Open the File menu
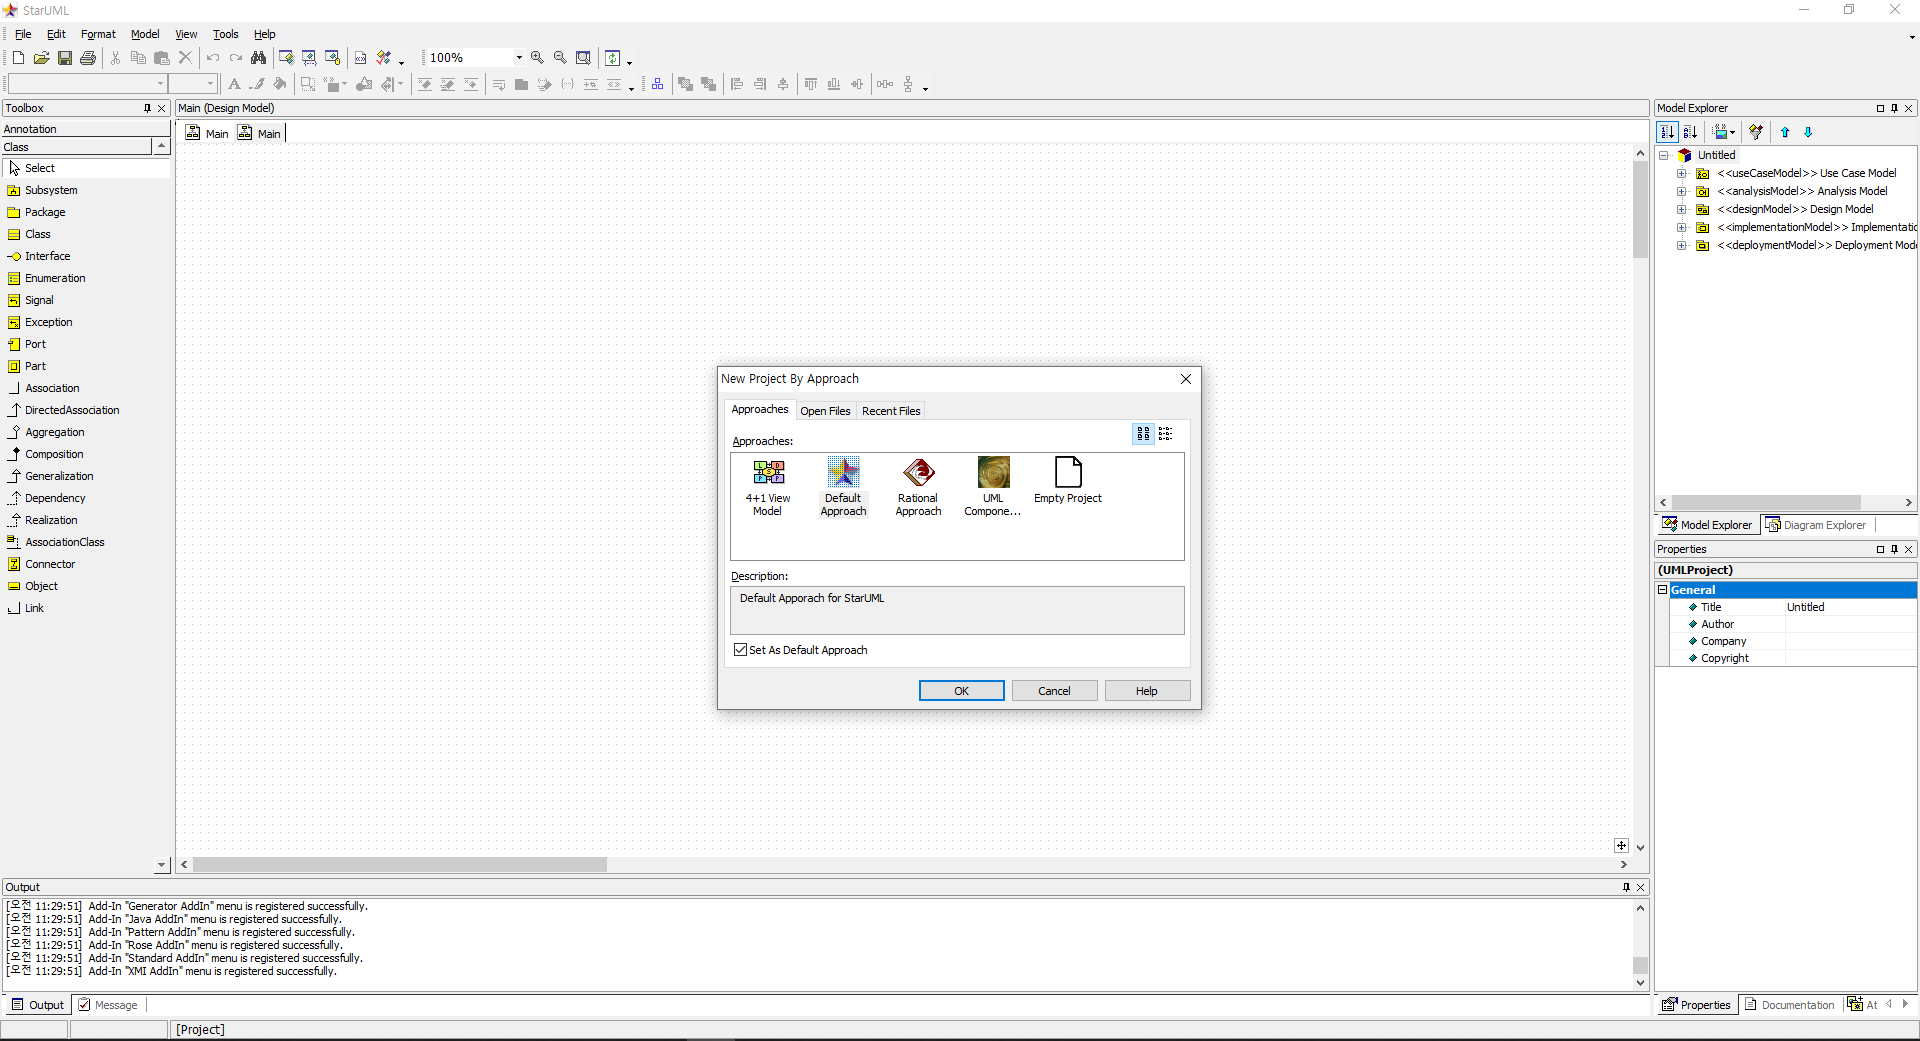Image resolution: width=1920 pixels, height=1041 pixels. [x=23, y=34]
